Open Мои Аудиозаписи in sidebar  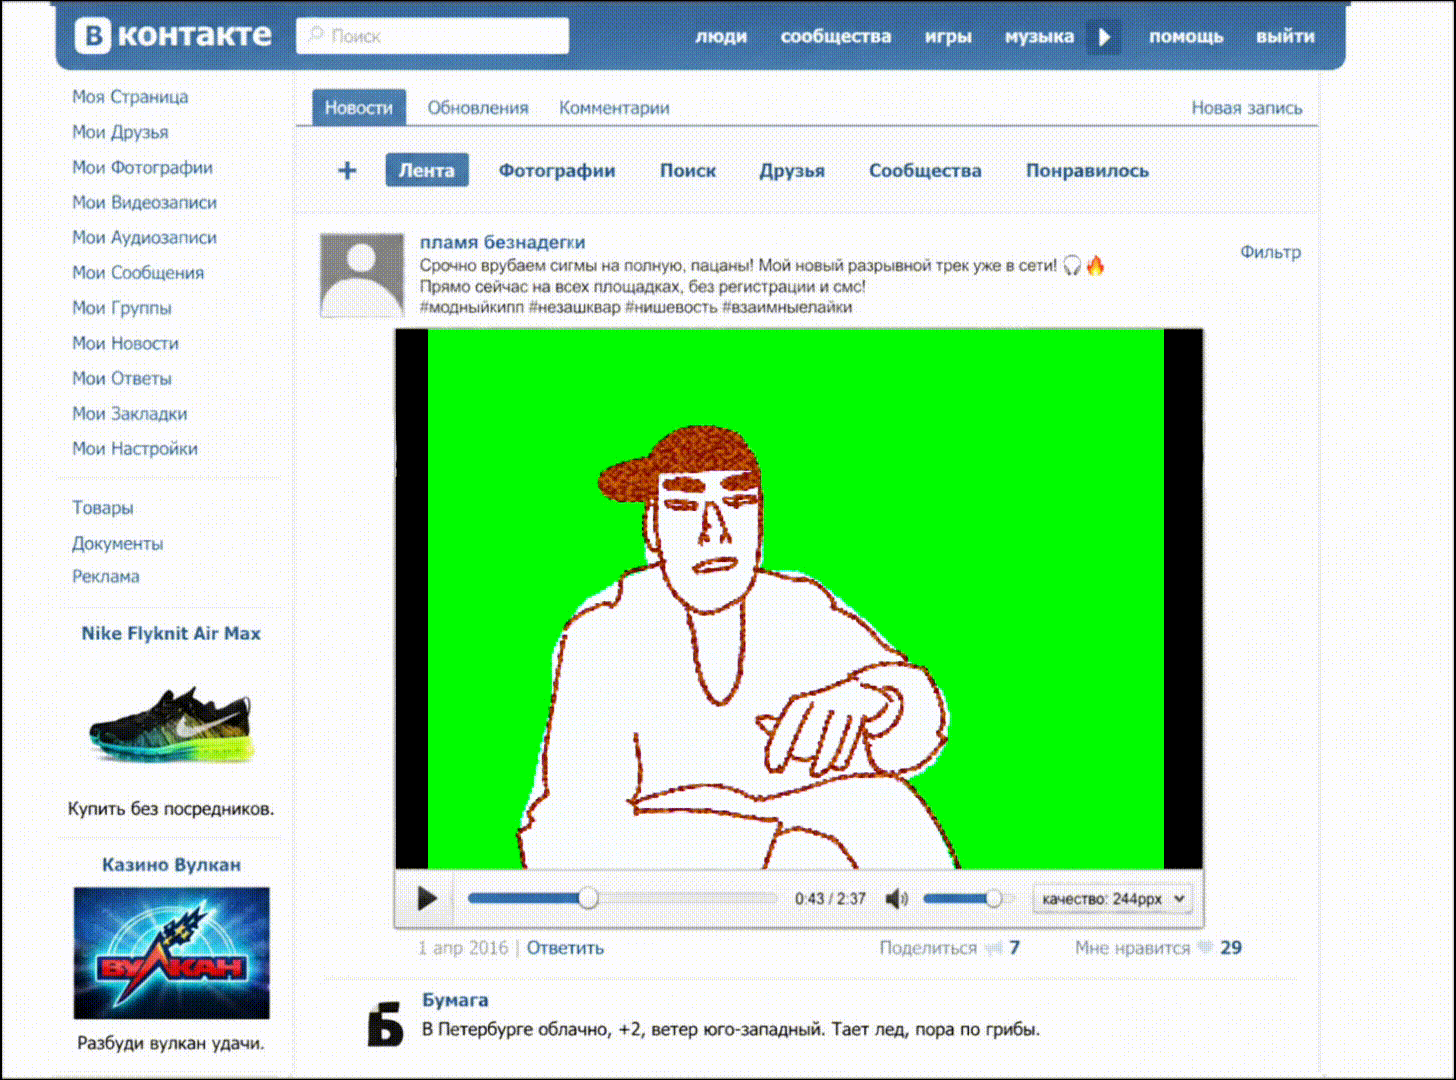tap(144, 237)
